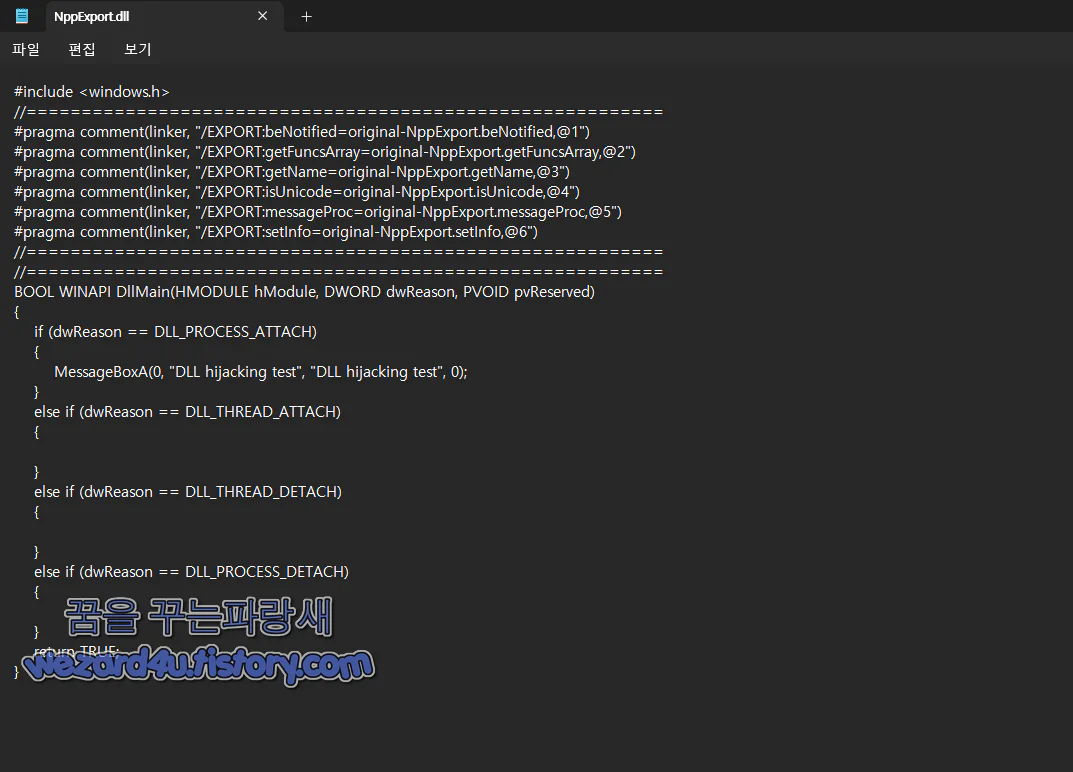This screenshot has width=1073, height=772.
Task: Click the beNotified export pragma line
Action: pos(302,131)
